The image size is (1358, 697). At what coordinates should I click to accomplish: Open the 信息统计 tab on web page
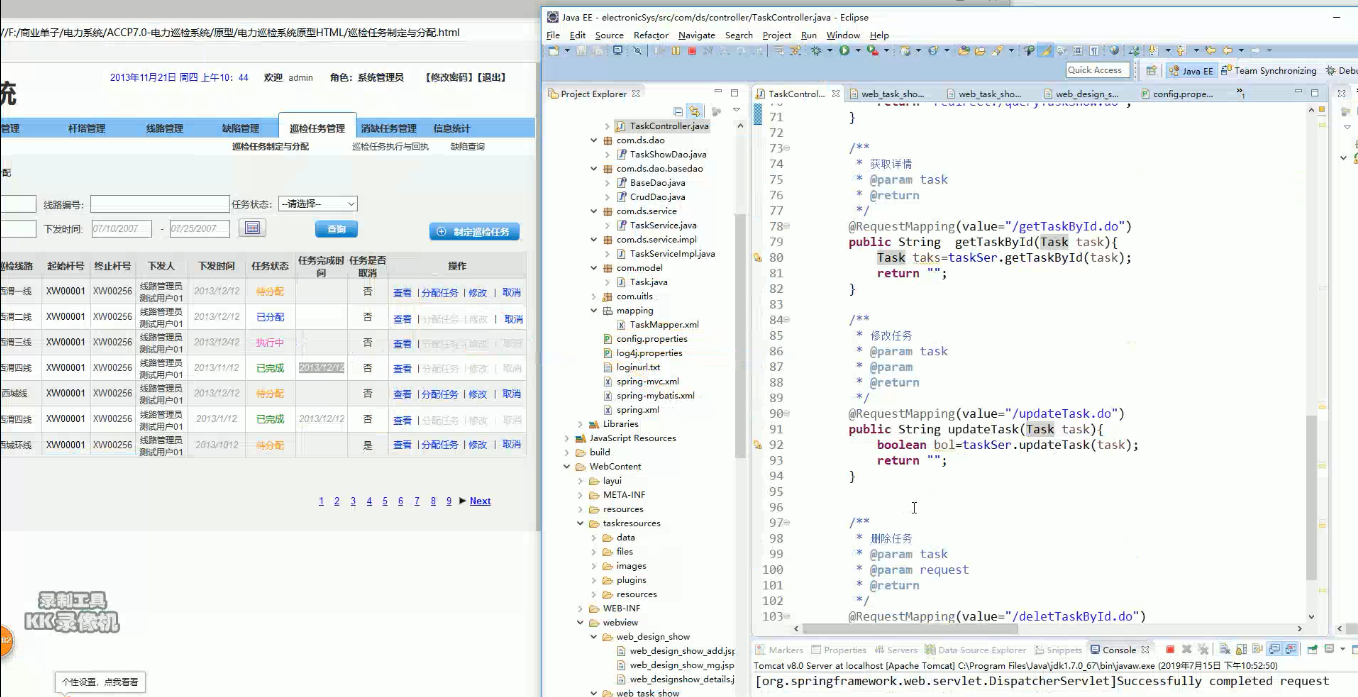coord(451,128)
